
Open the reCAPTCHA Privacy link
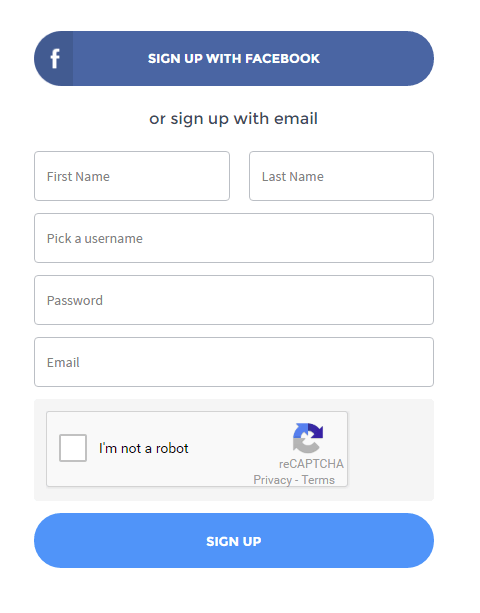pyautogui.click(x=272, y=480)
